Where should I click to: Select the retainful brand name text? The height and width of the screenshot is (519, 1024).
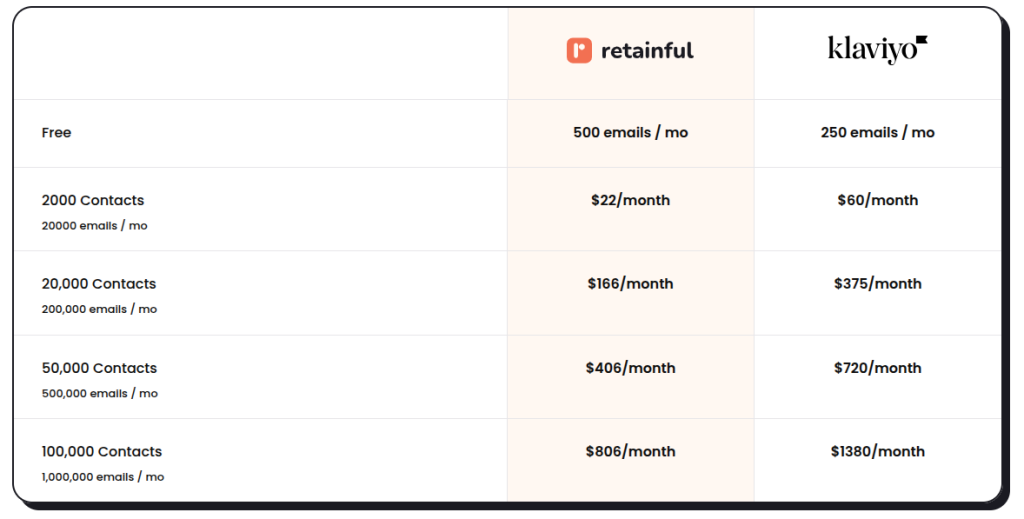647,51
